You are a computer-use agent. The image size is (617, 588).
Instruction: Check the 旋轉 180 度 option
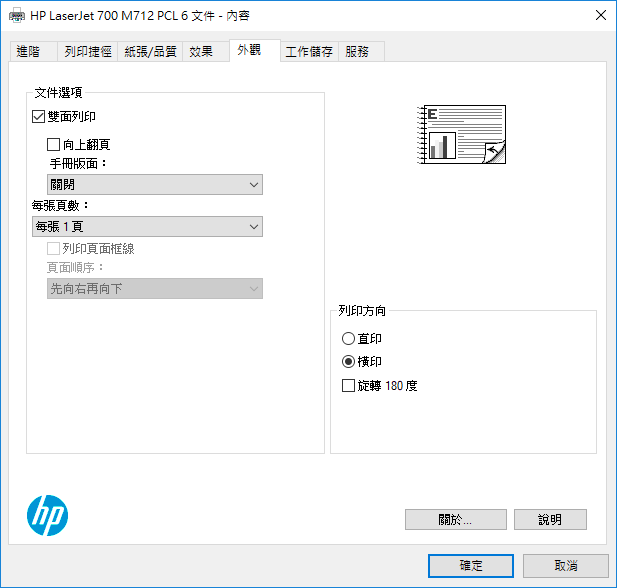348,385
